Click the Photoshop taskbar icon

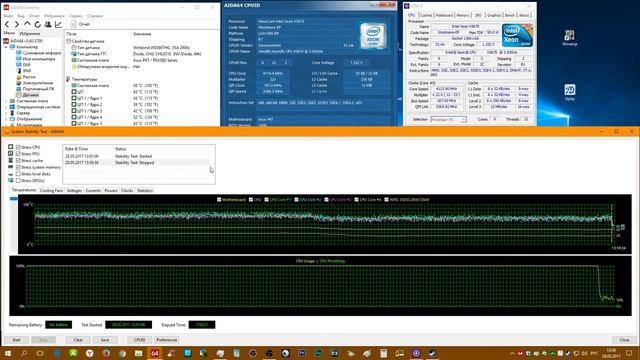point(302,353)
